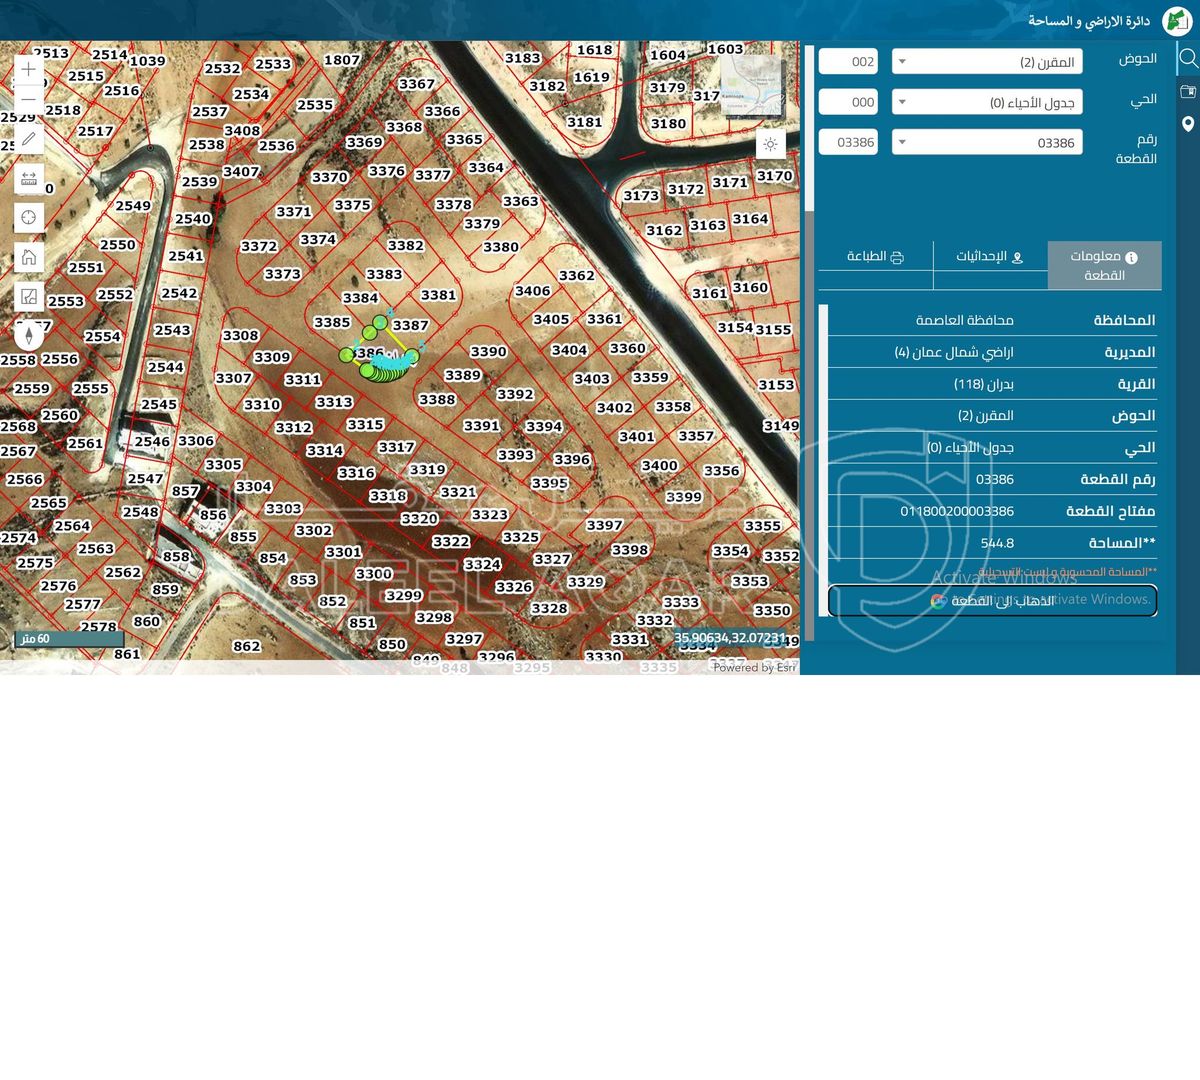
Task: Click the الذهاب الى القطعة button
Action: click(992, 601)
